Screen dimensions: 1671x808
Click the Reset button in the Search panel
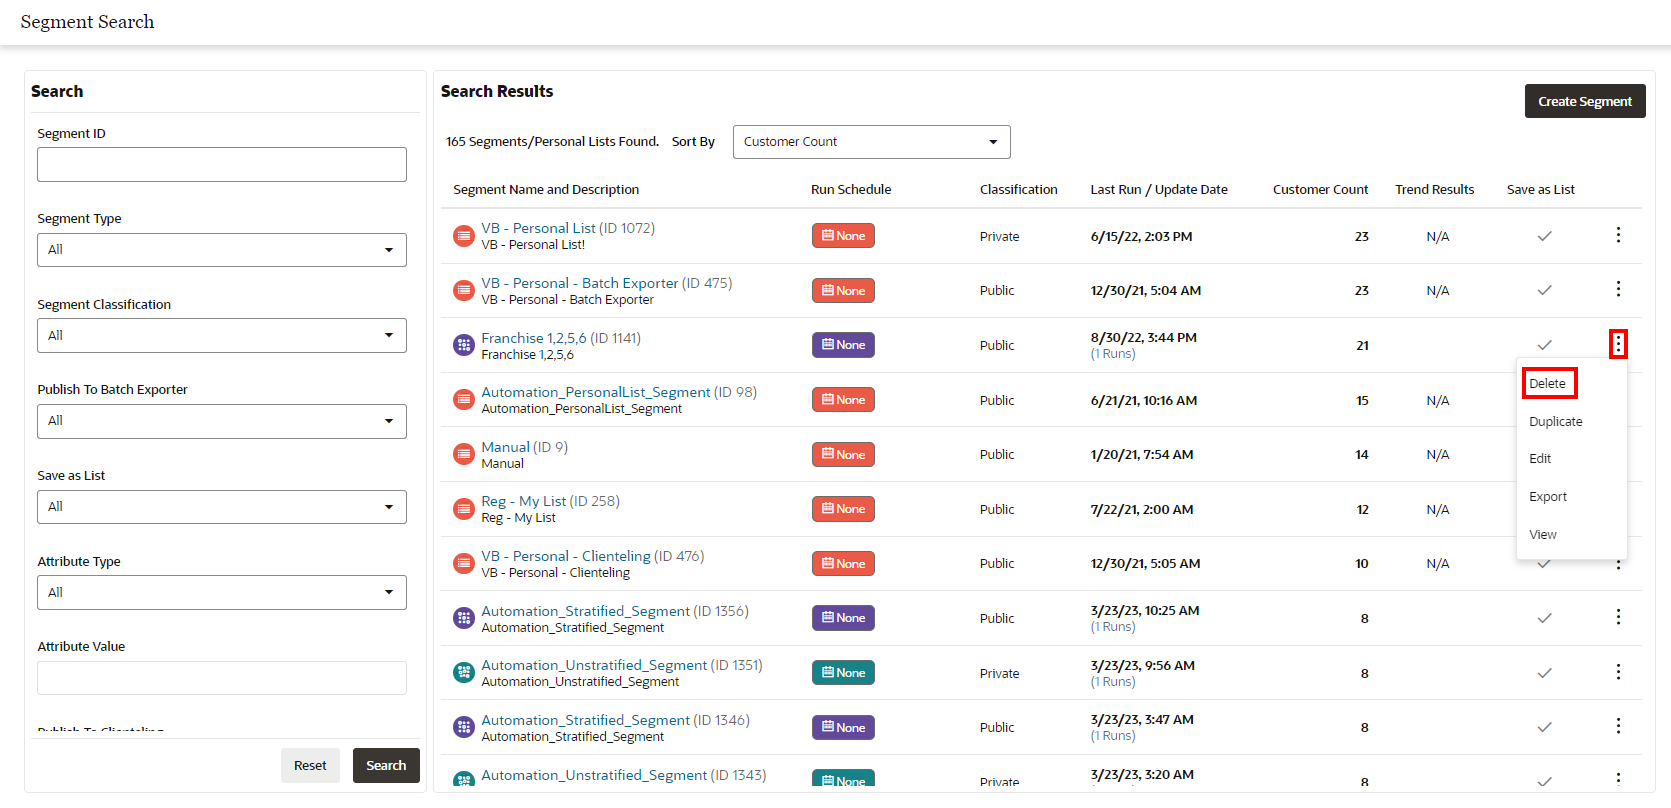(x=310, y=766)
